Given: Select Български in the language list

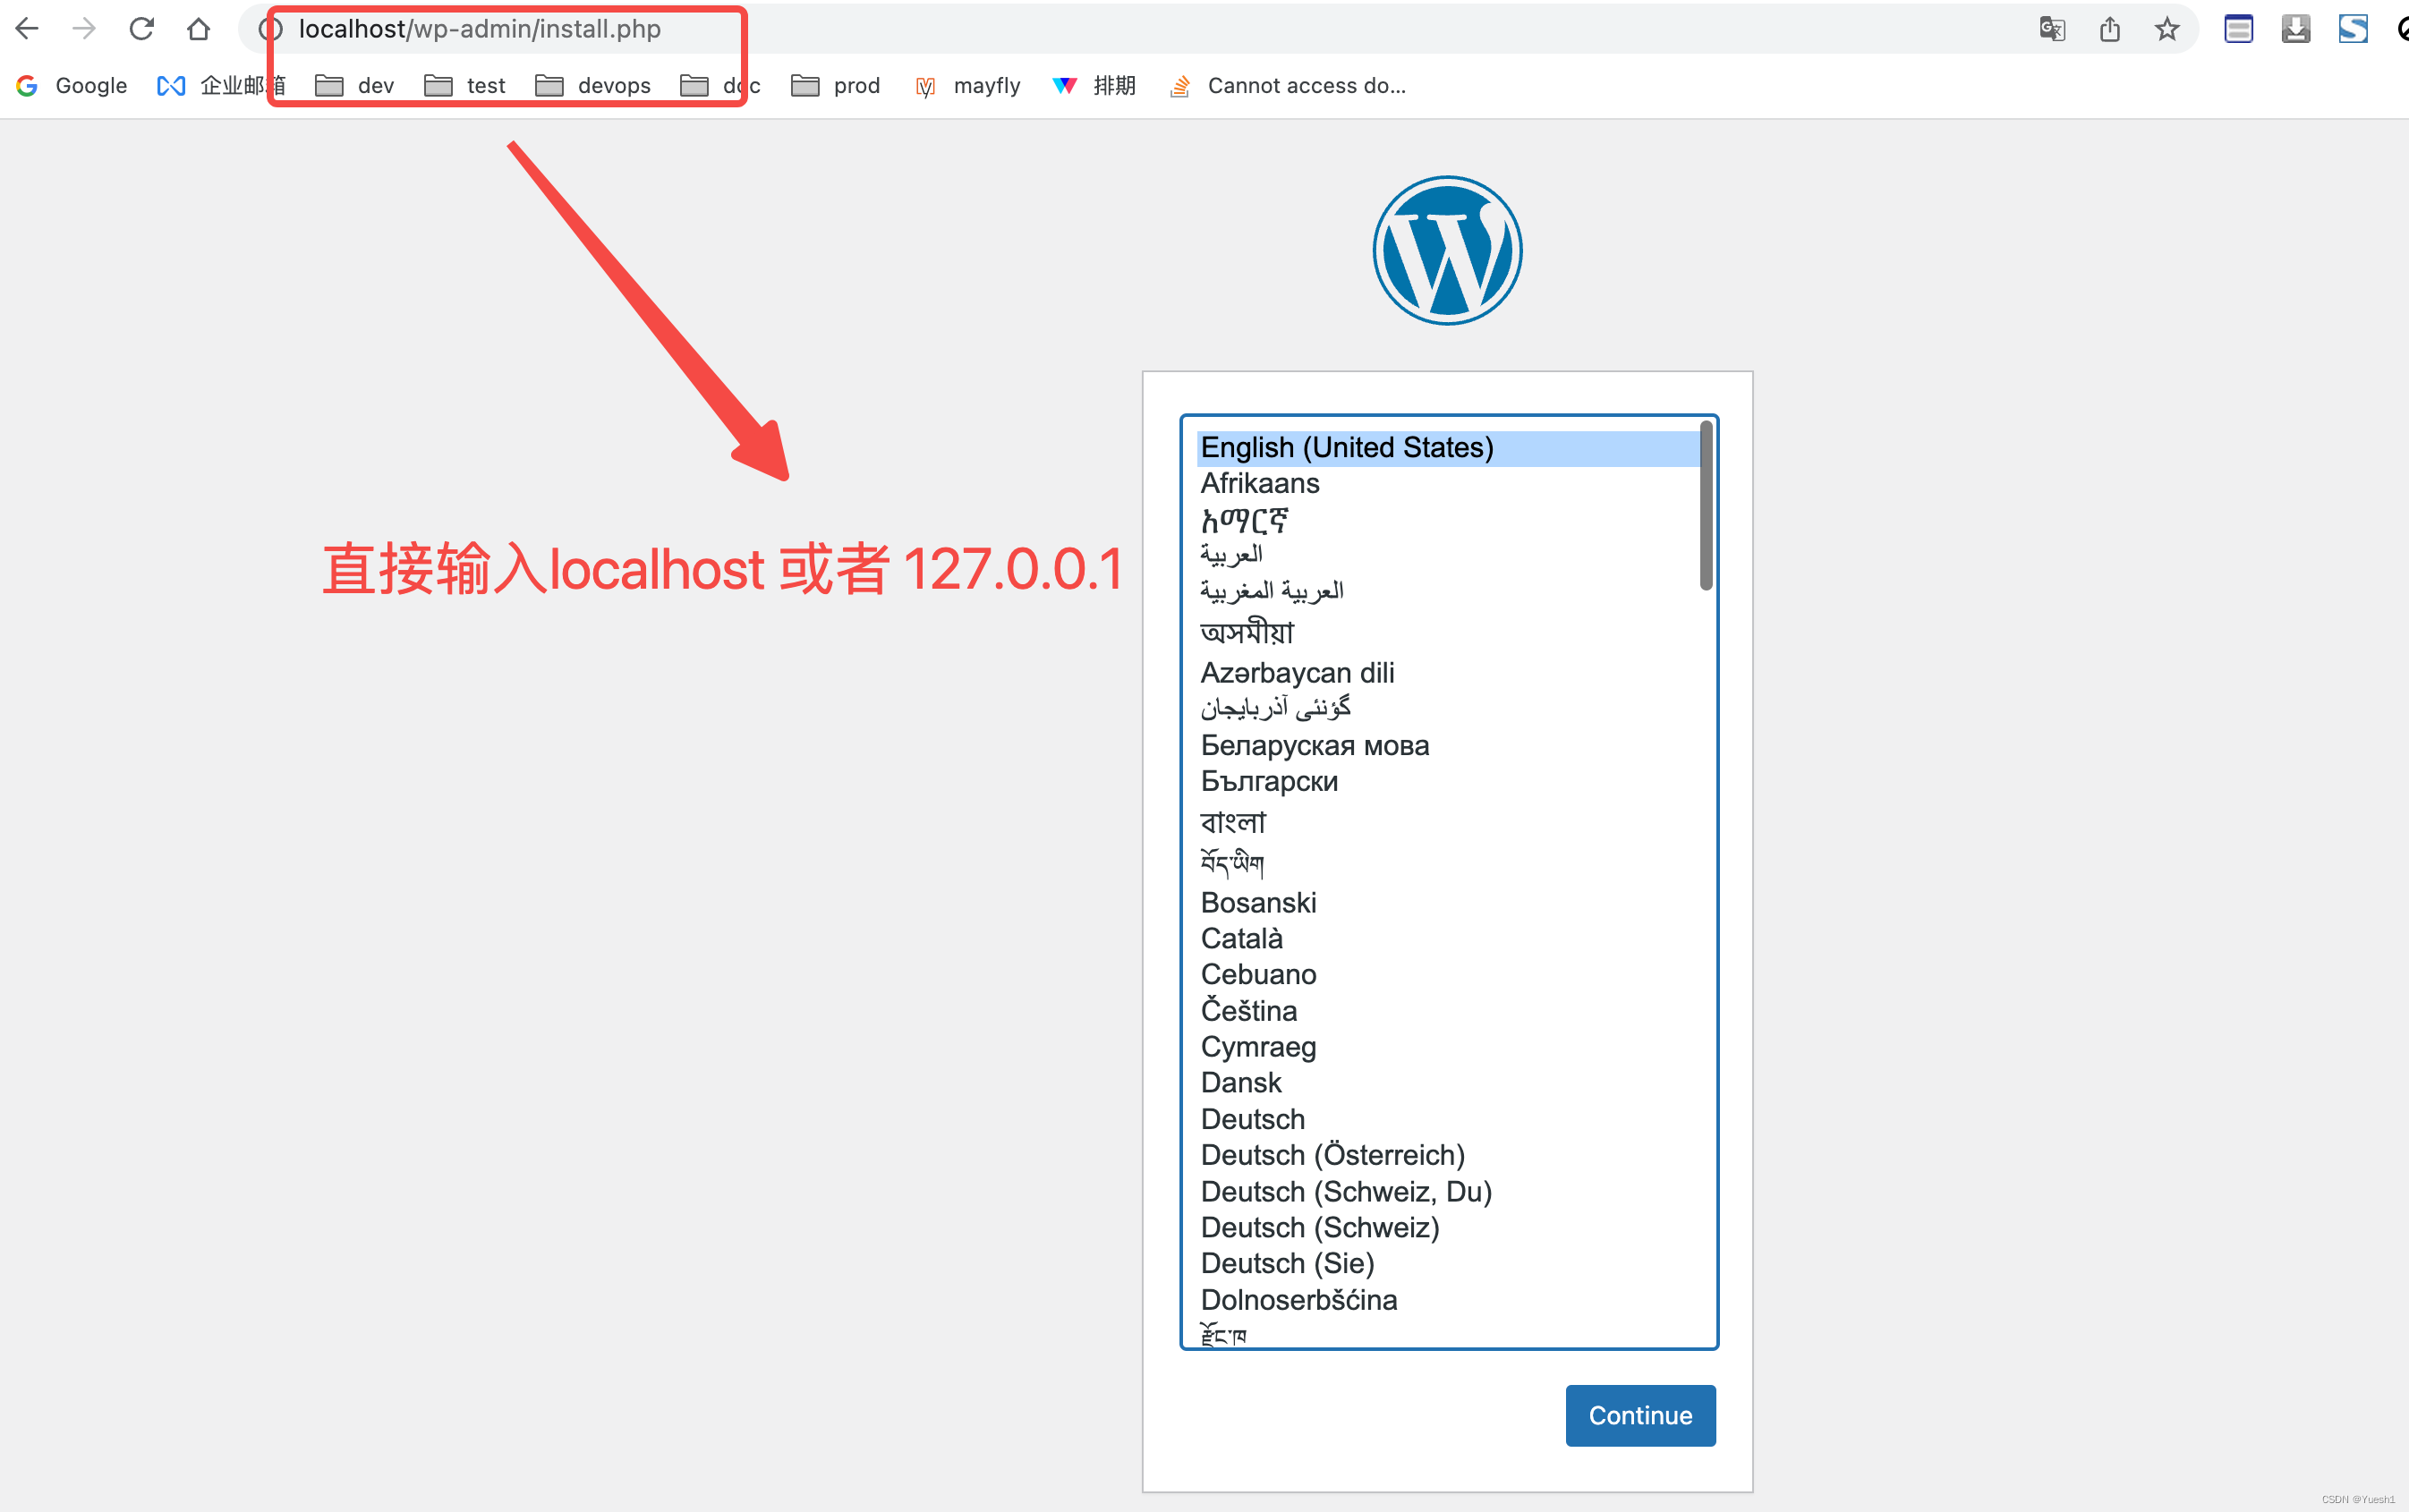Looking at the screenshot, I should click(x=1448, y=781).
